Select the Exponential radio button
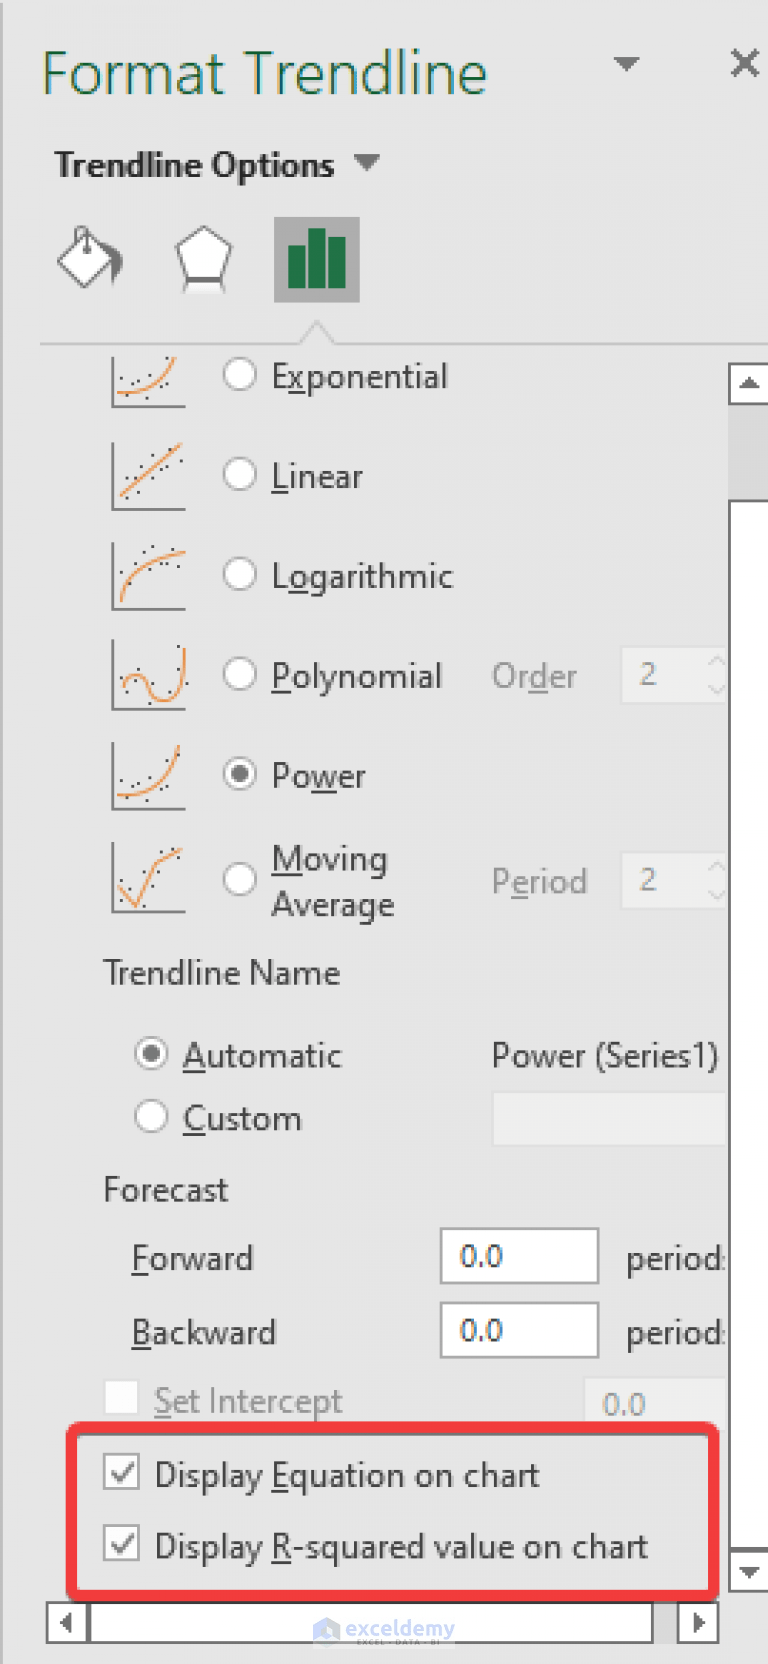768x1664 pixels. click(239, 375)
